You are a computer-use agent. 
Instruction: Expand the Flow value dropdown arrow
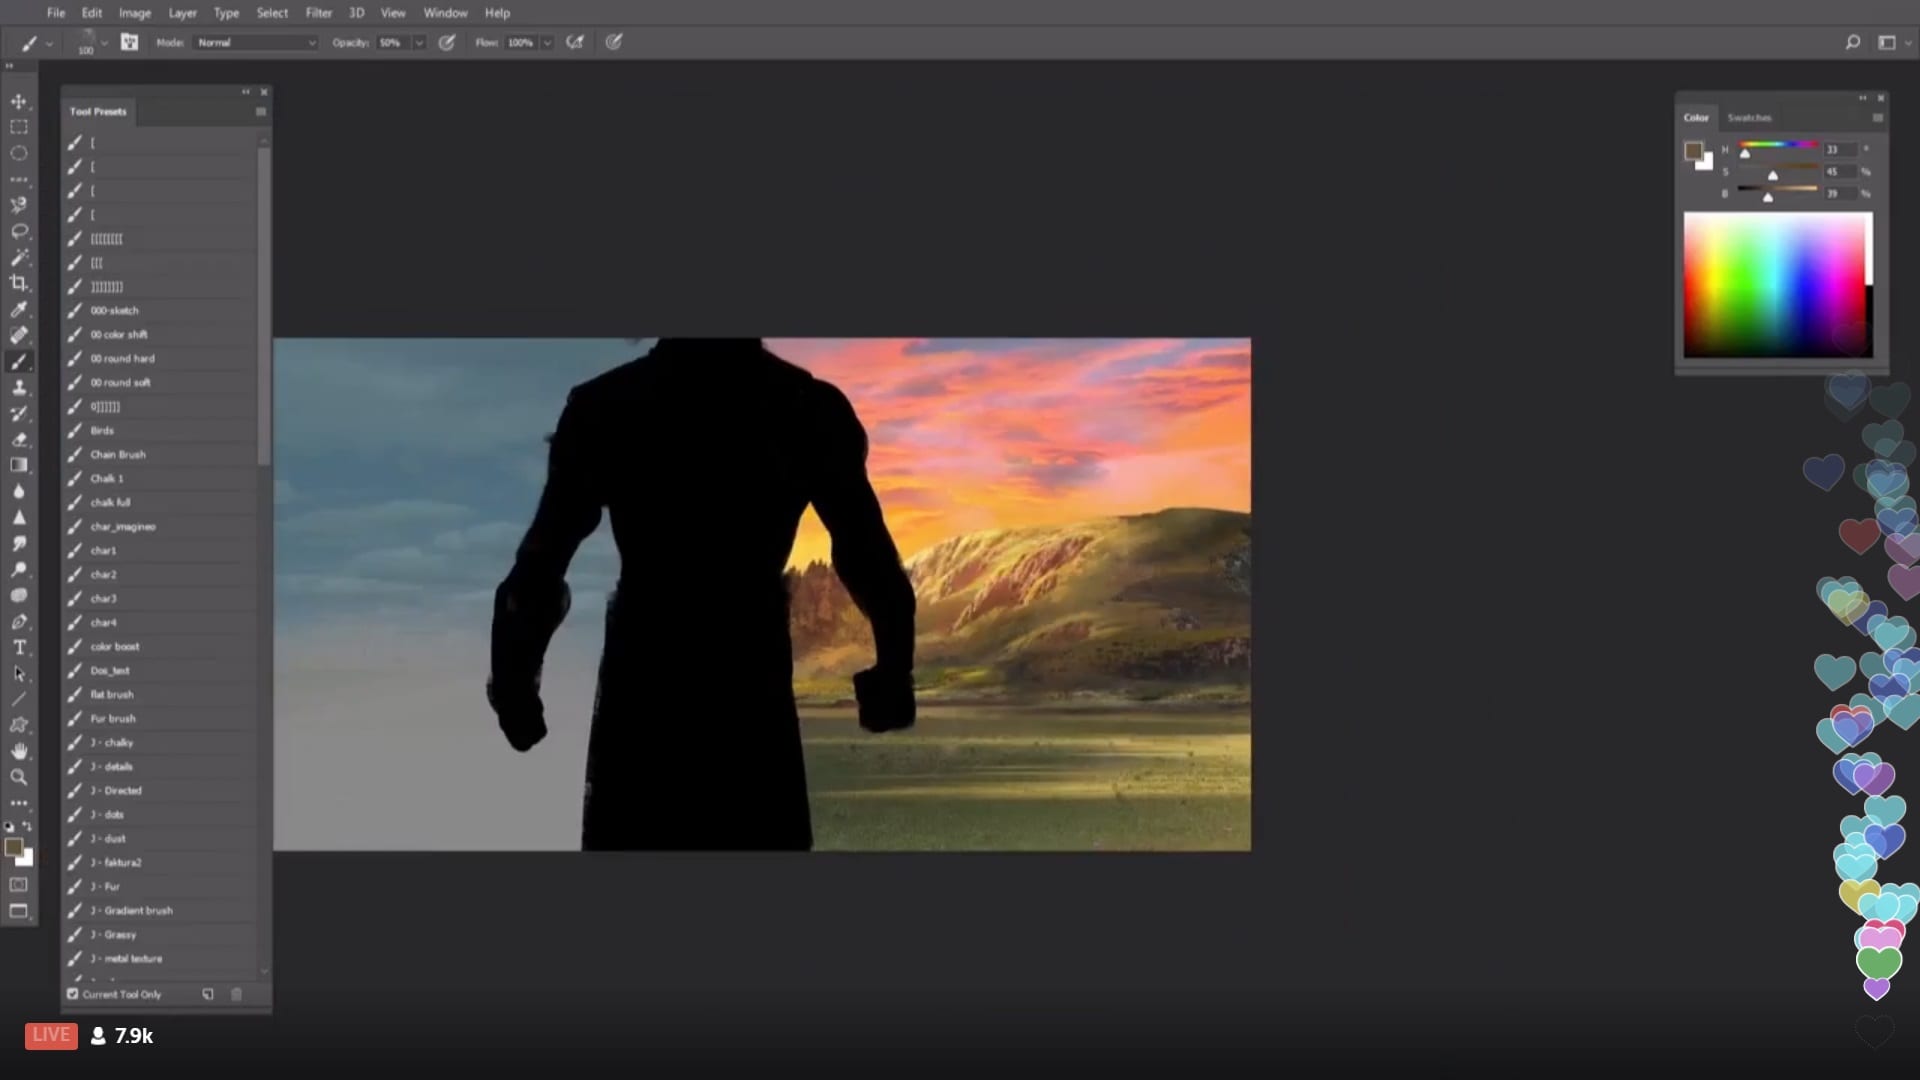547,42
